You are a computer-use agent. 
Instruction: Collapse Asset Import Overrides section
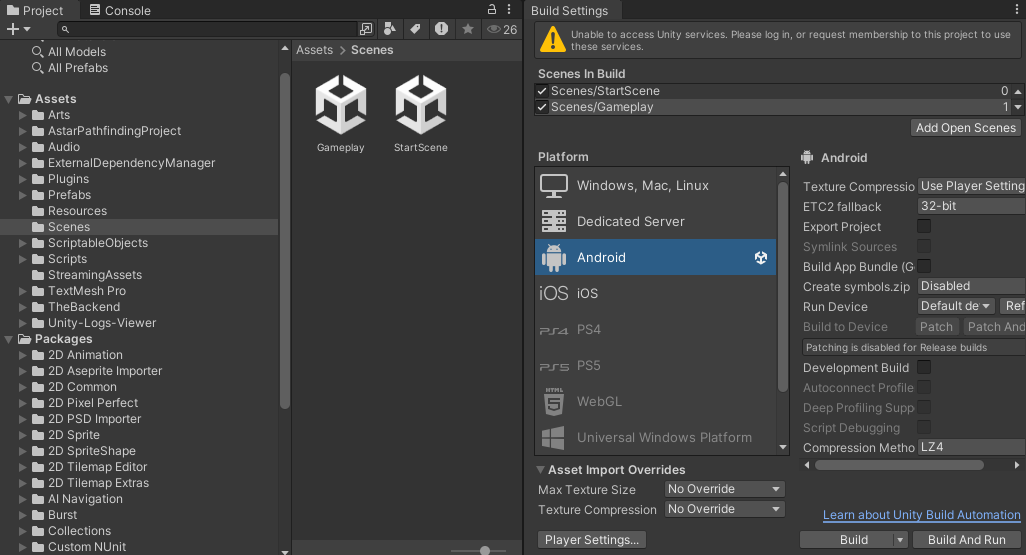coord(540,470)
